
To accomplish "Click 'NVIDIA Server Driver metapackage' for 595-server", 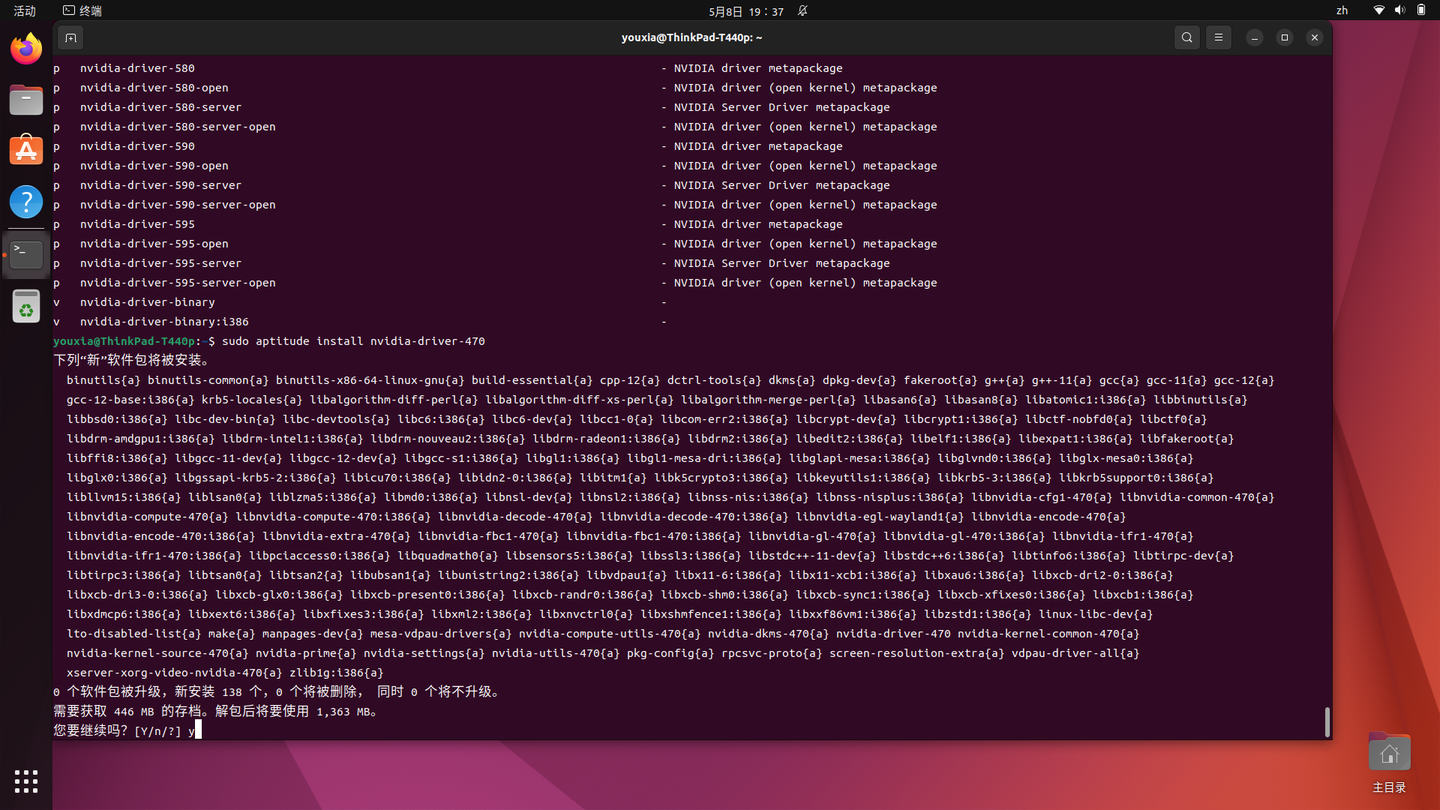I will (x=781, y=263).
